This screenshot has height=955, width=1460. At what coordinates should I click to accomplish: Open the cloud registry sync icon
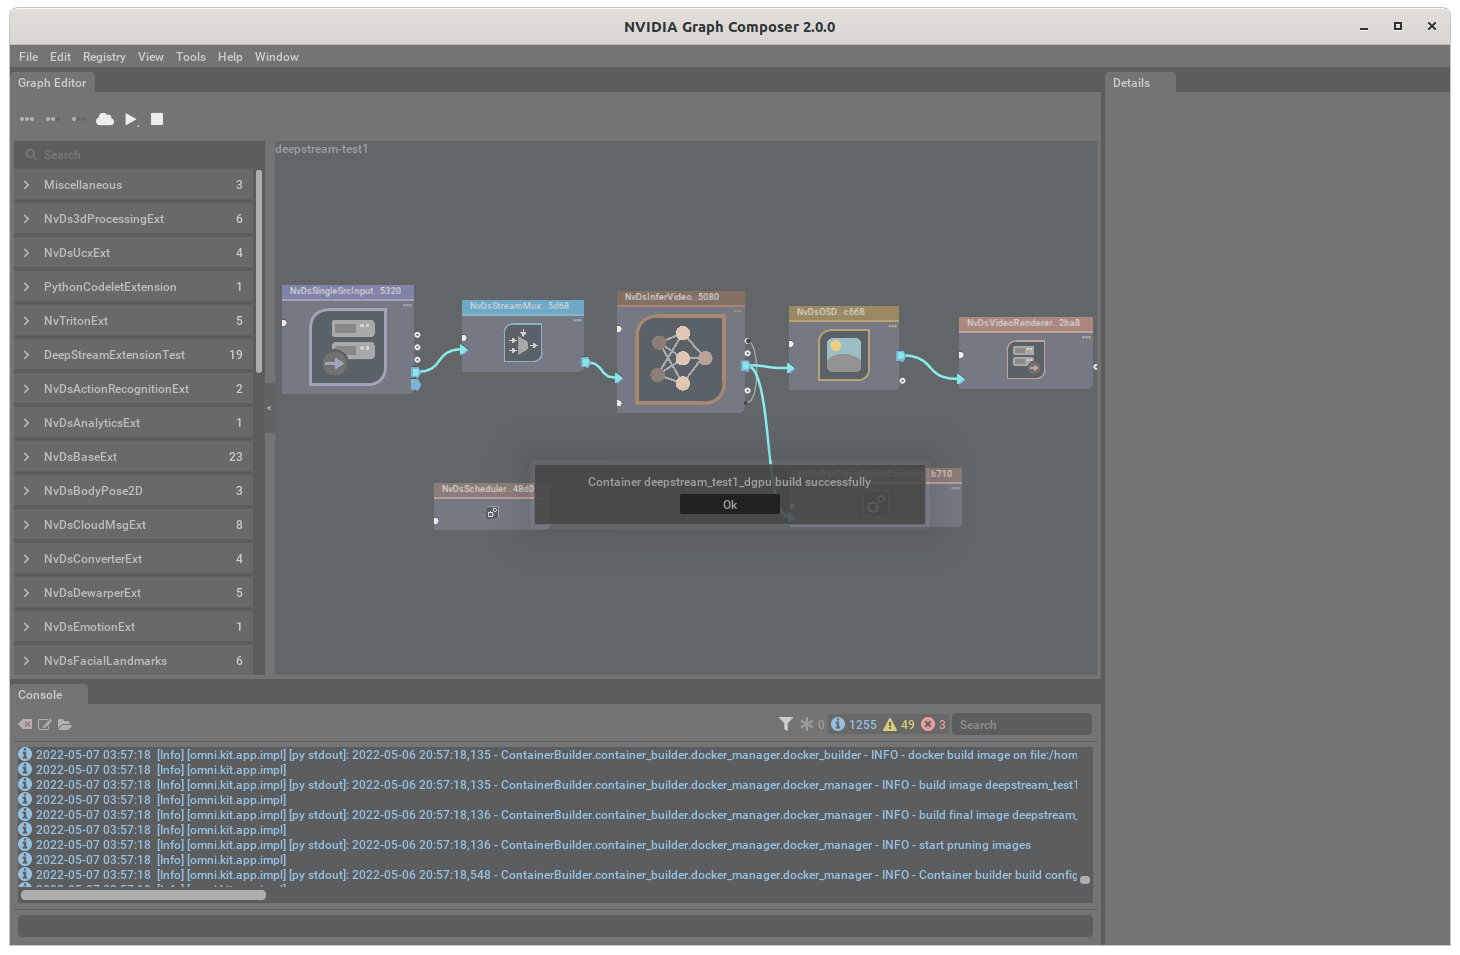pyautogui.click(x=104, y=118)
